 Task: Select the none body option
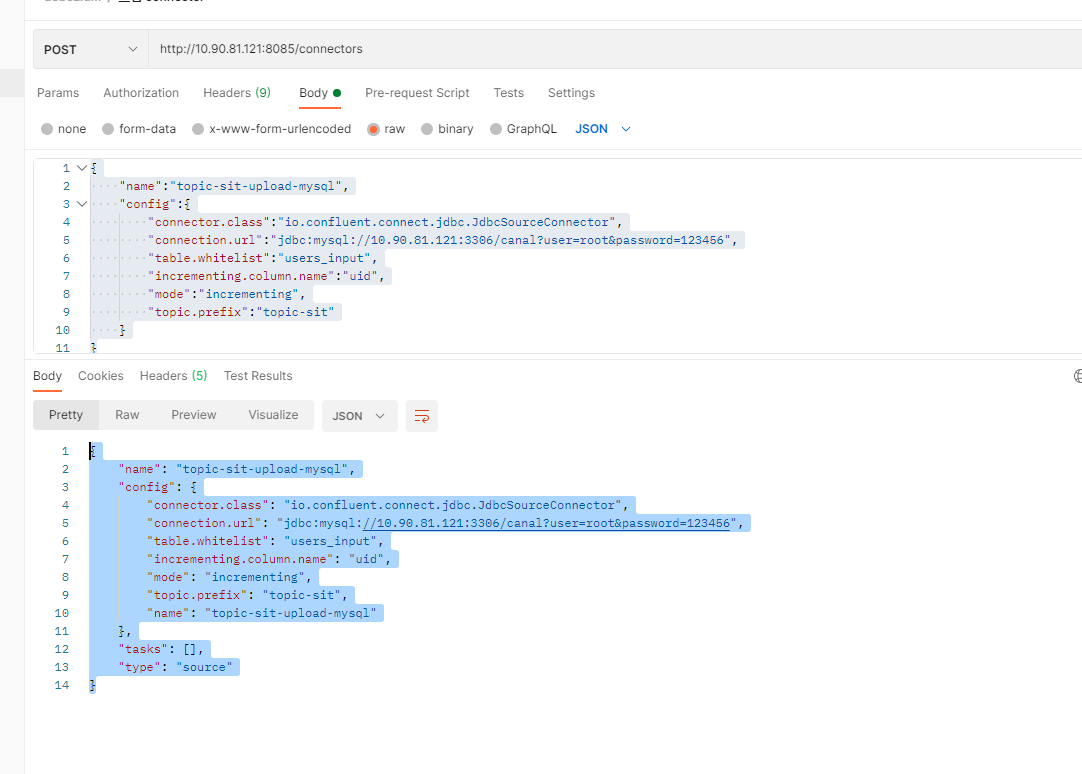pos(63,128)
